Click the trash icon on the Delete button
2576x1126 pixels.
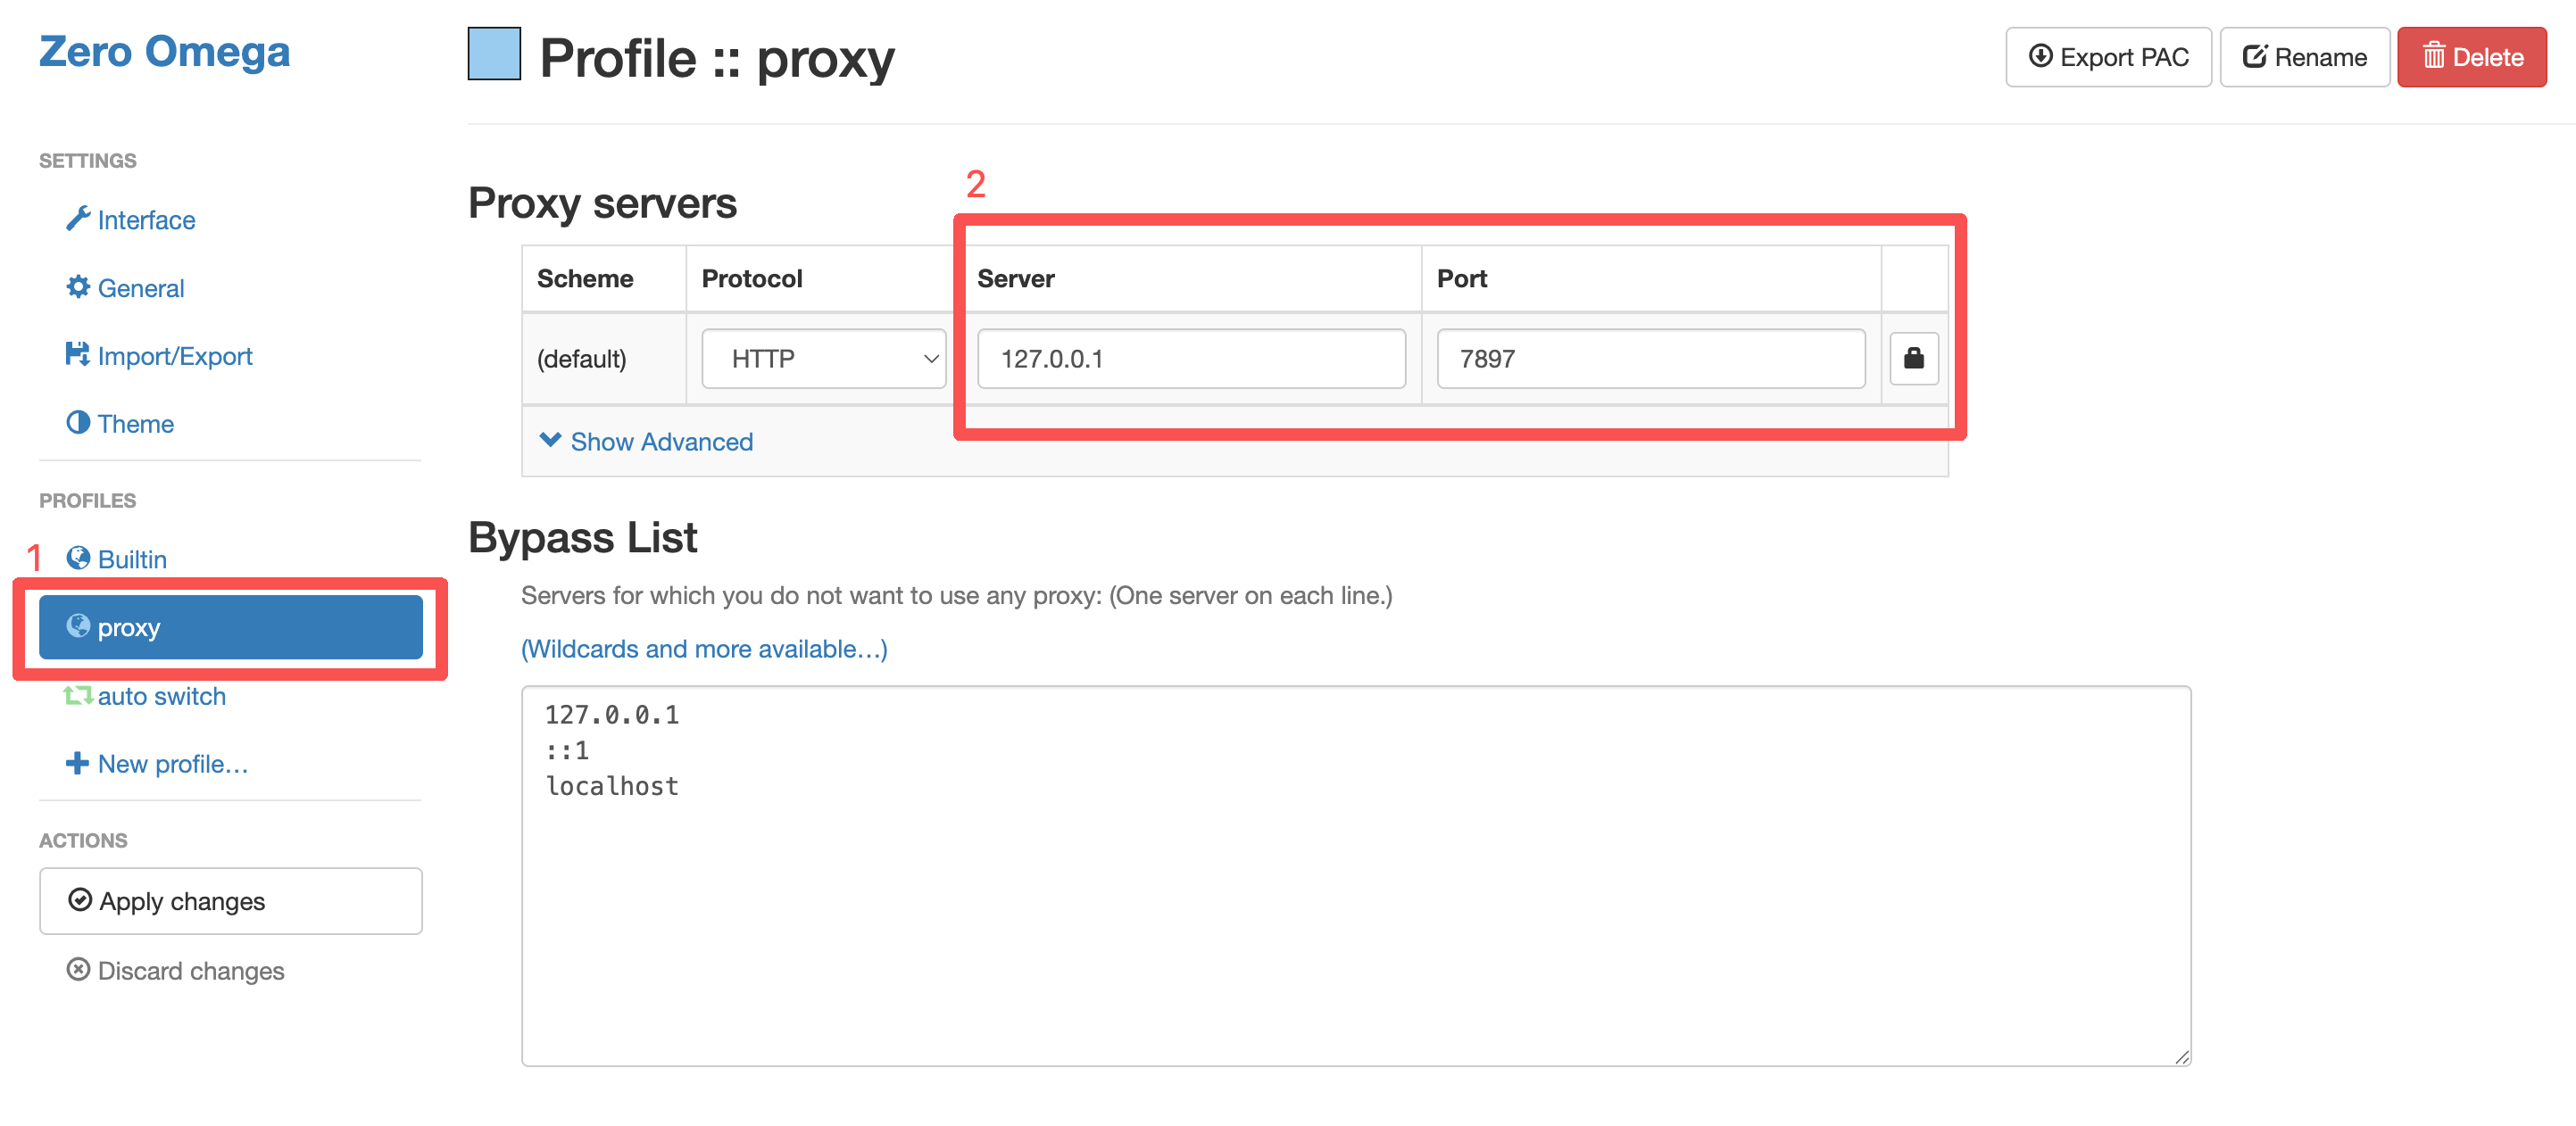[x=2434, y=57]
